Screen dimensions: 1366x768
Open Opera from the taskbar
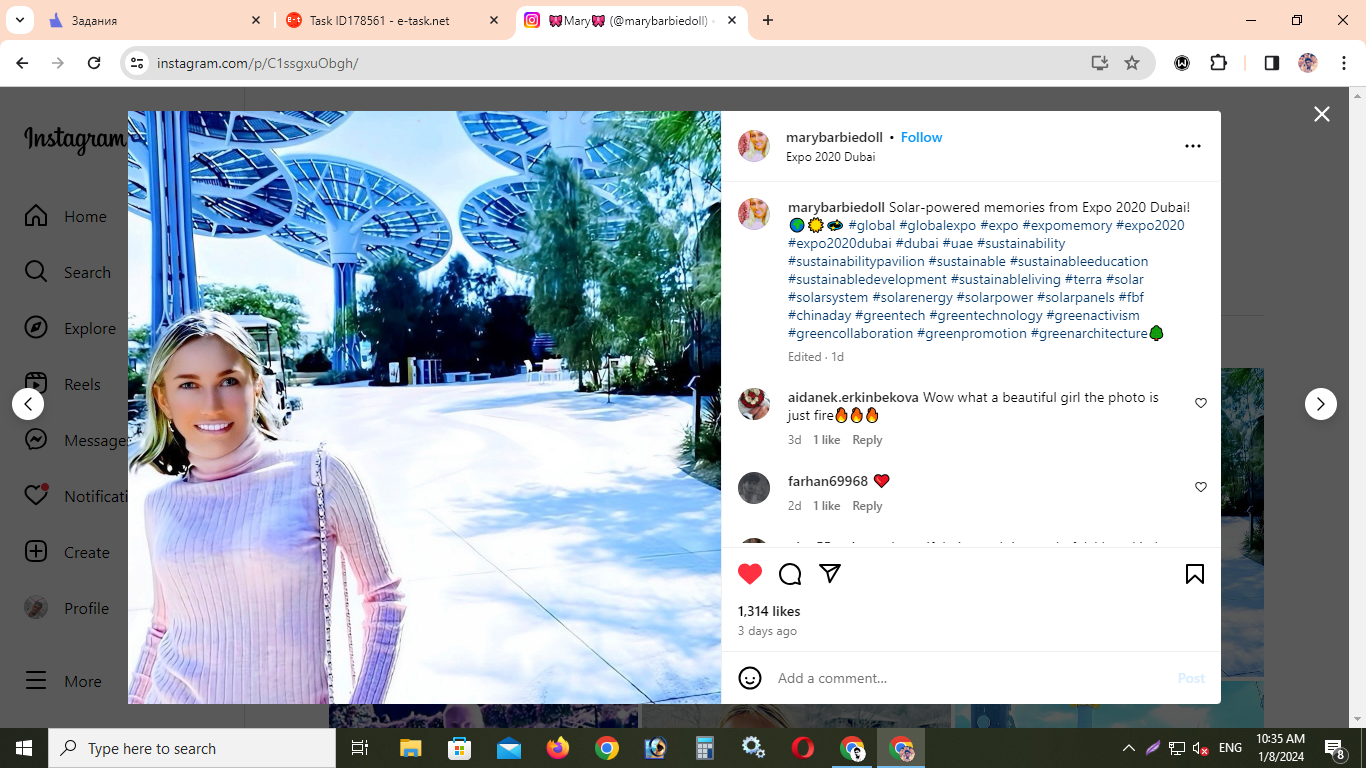(803, 748)
